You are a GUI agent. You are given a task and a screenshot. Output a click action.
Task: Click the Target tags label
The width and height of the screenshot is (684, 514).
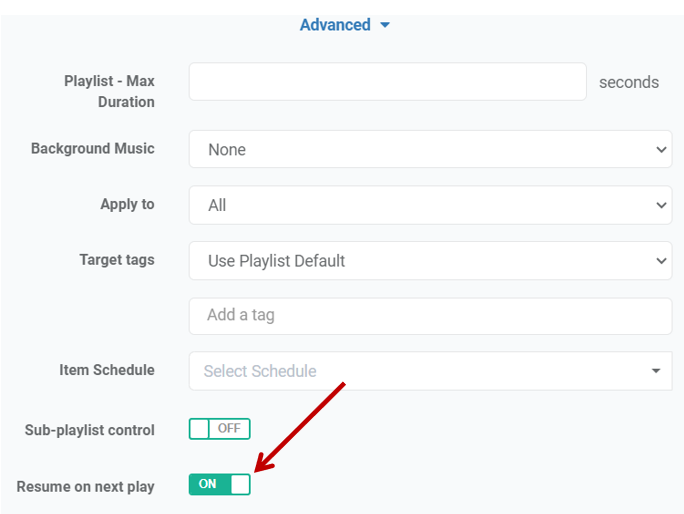click(x=117, y=260)
